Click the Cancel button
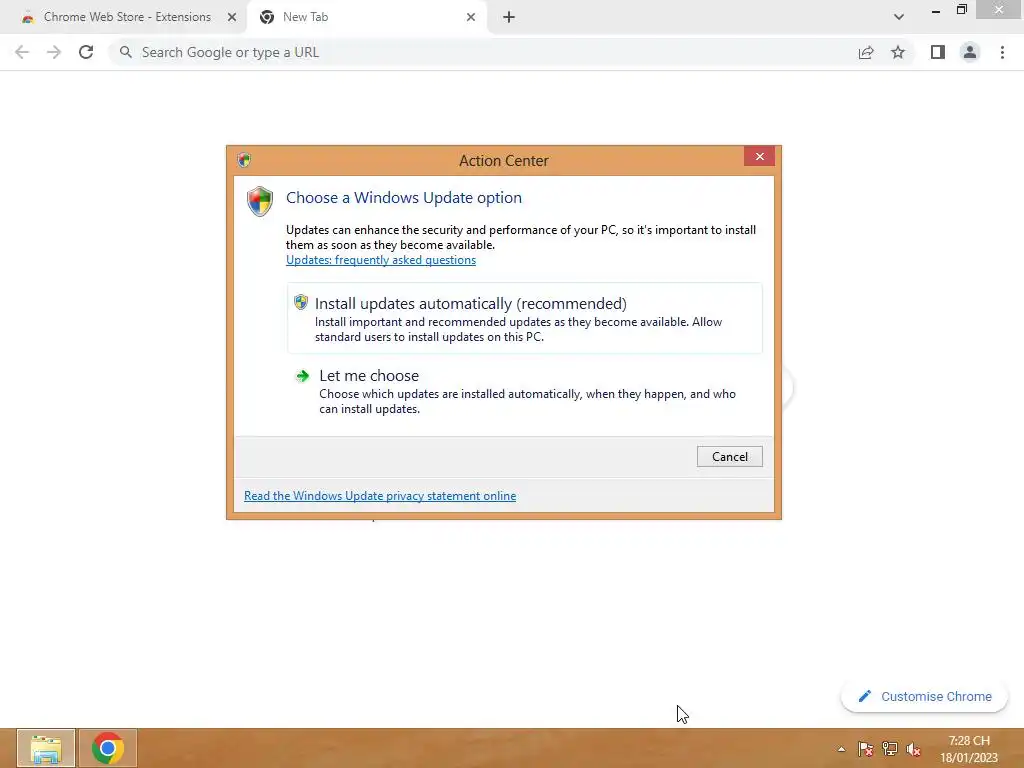Viewport: 1024px width, 768px height. click(729, 456)
